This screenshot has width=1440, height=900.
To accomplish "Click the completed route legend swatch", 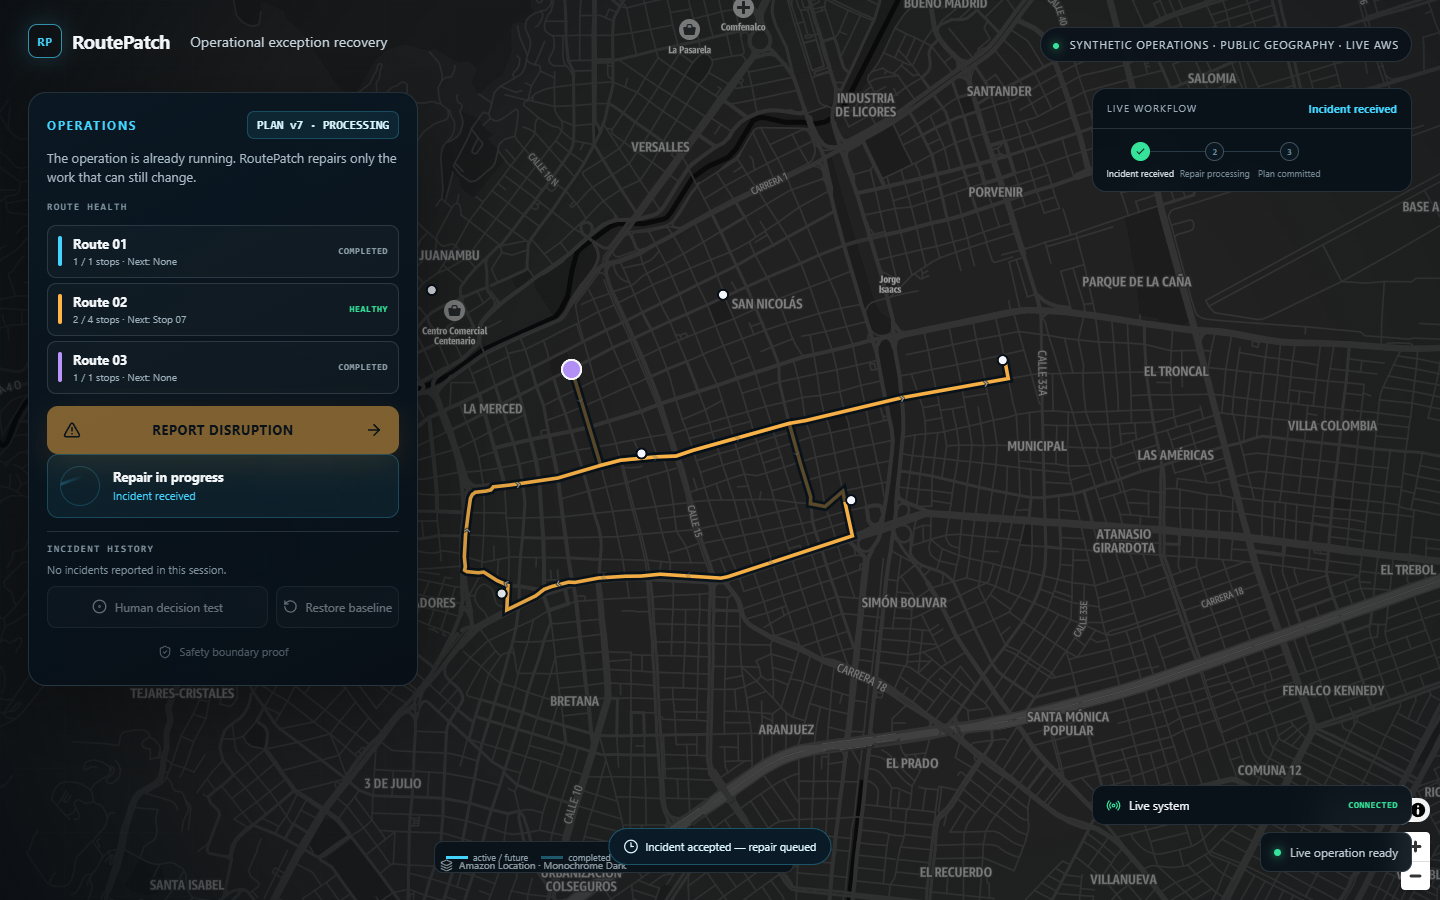I will click(x=552, y=857).
